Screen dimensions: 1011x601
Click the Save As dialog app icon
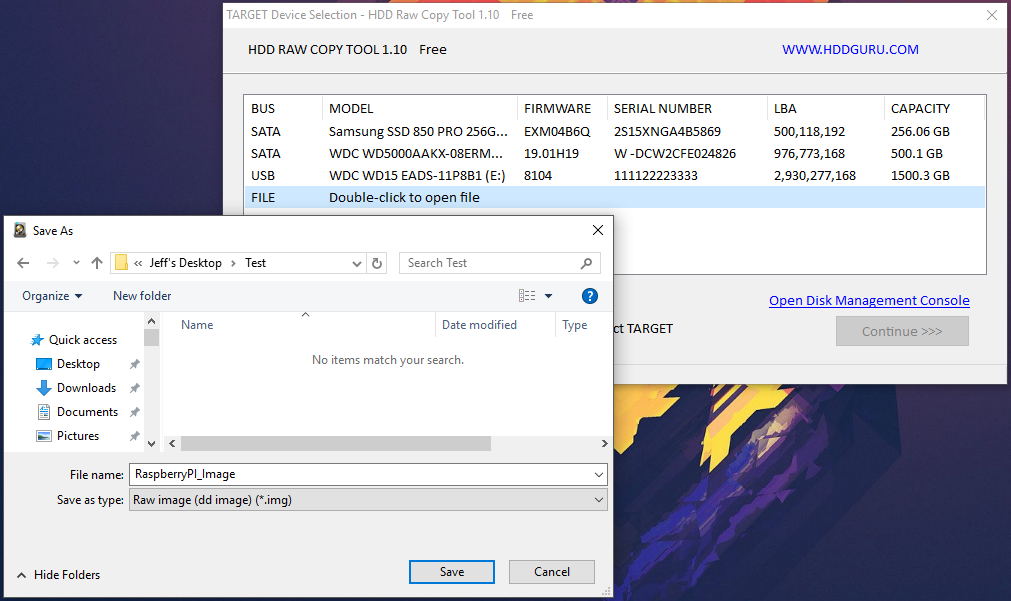pos(20,230)
